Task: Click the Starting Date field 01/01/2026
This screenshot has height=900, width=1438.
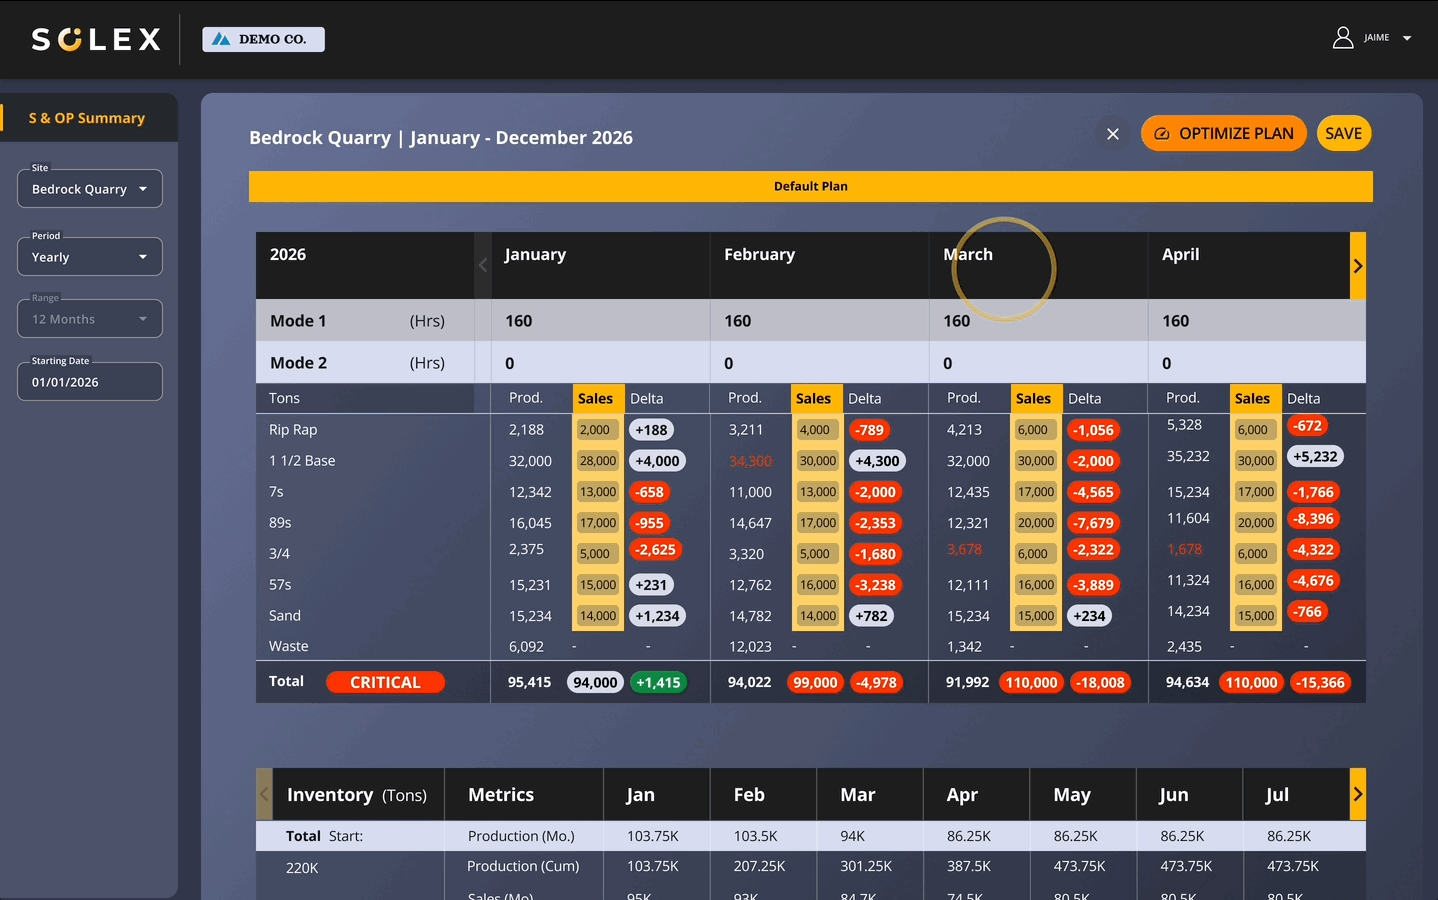Action: coord(90,382)
